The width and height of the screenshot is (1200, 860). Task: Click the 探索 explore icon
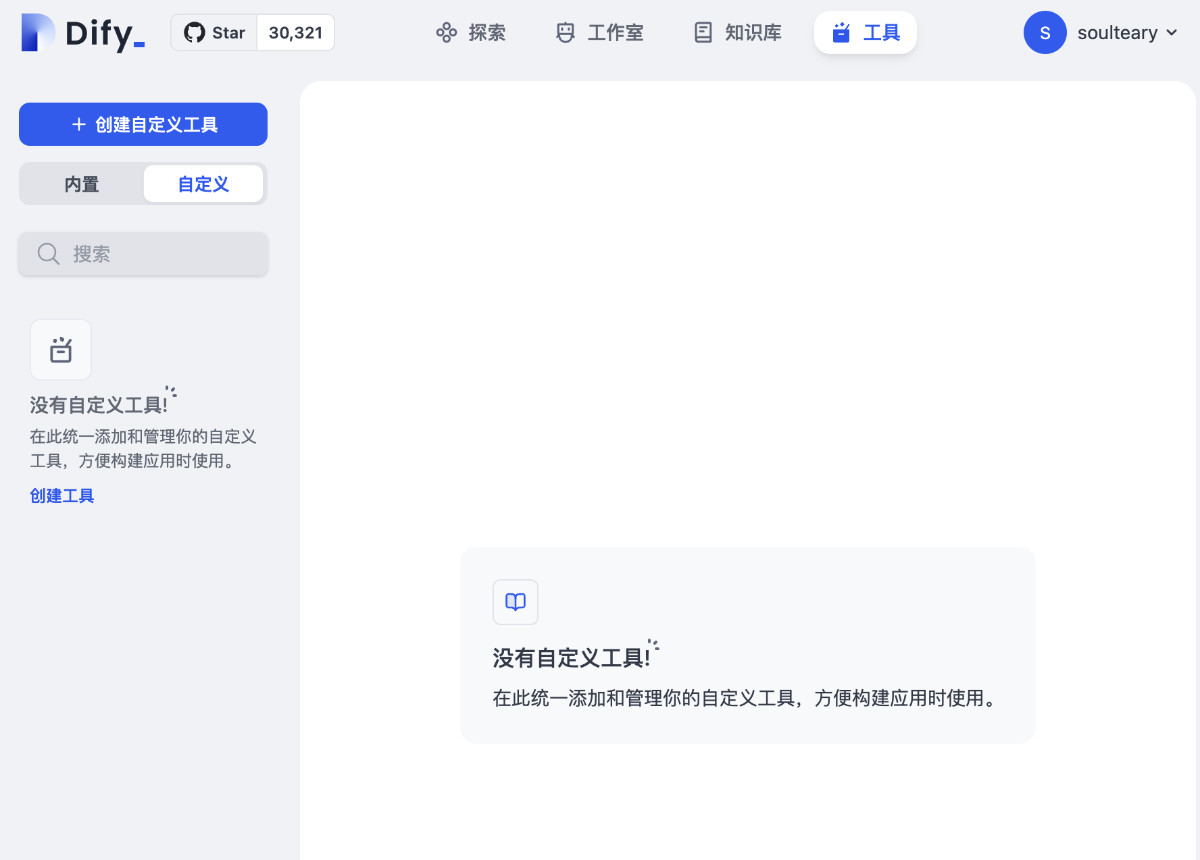pyautogui.click(x=446, y=33)
